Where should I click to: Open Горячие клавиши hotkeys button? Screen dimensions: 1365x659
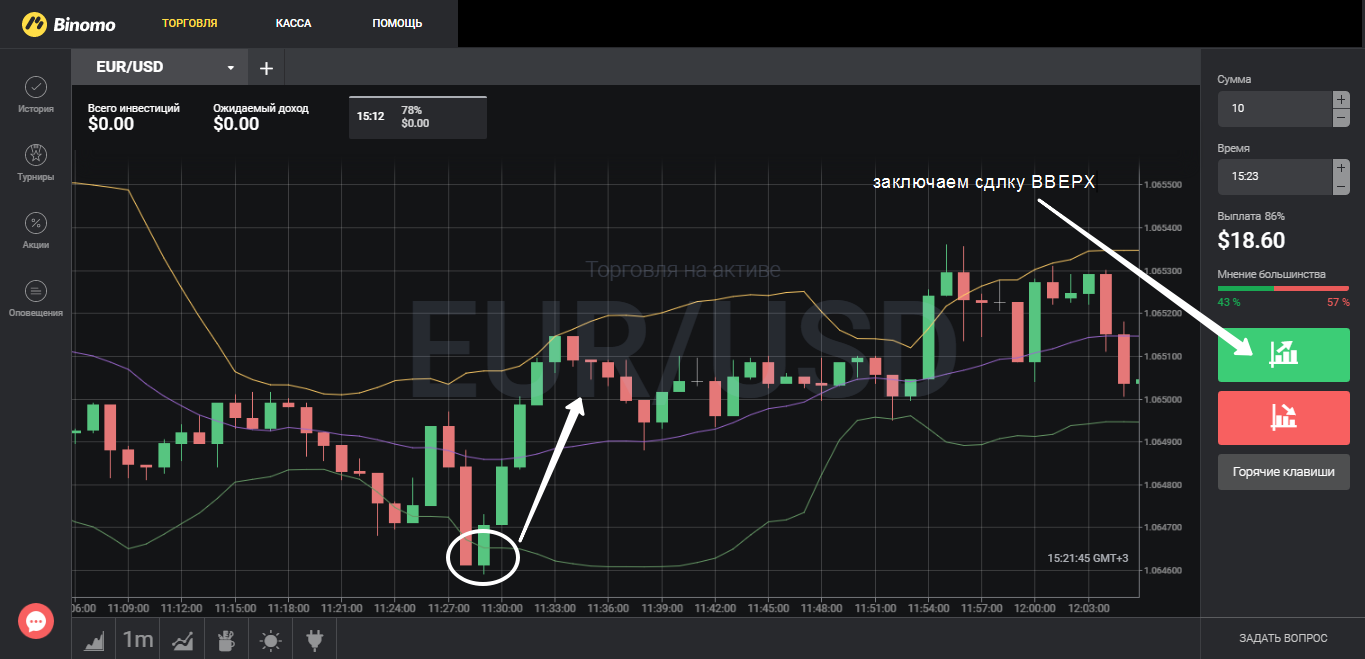[1284, 472]
